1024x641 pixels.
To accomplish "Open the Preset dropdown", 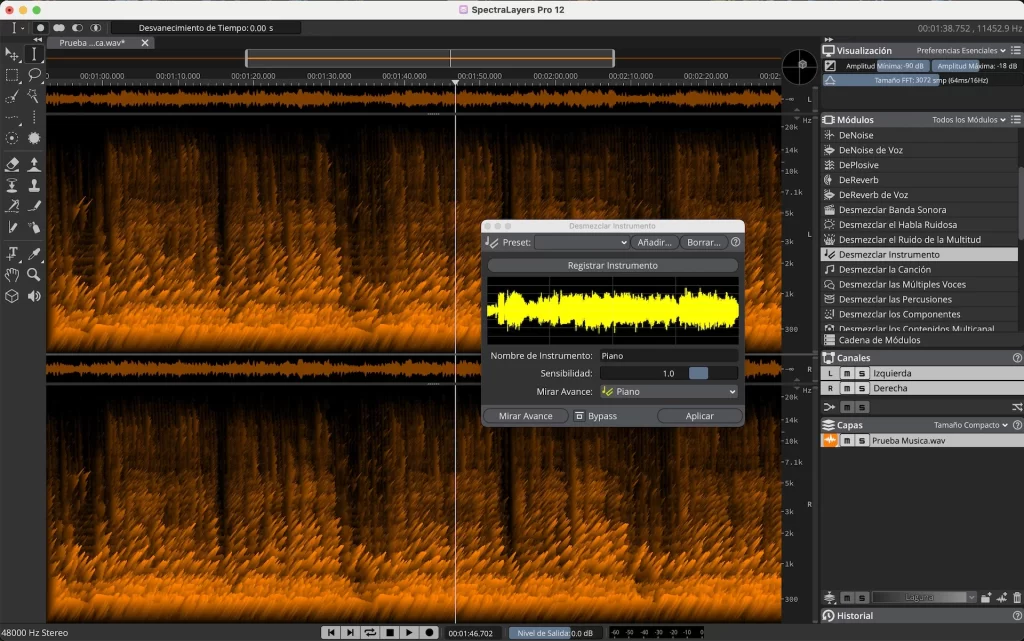I will point(581,242).
